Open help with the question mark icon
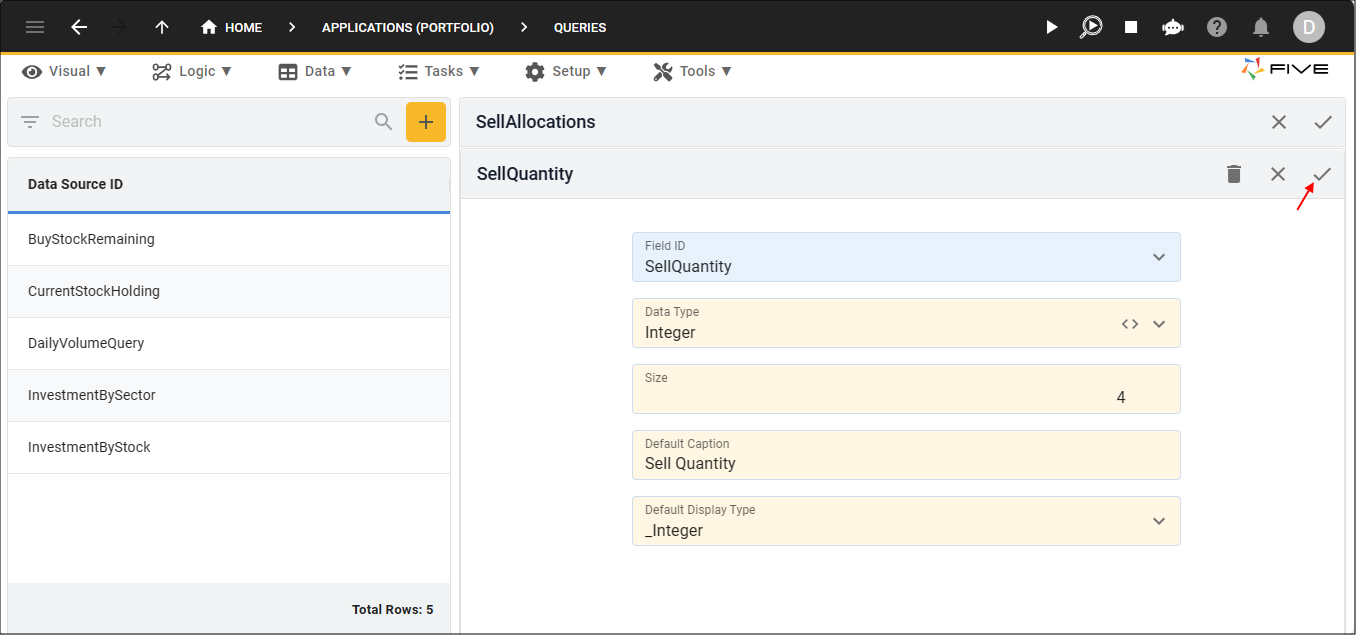Image resolution: width=1356 pixels, height=635 pixels. pyautogui.click(x=1217, y=27)
